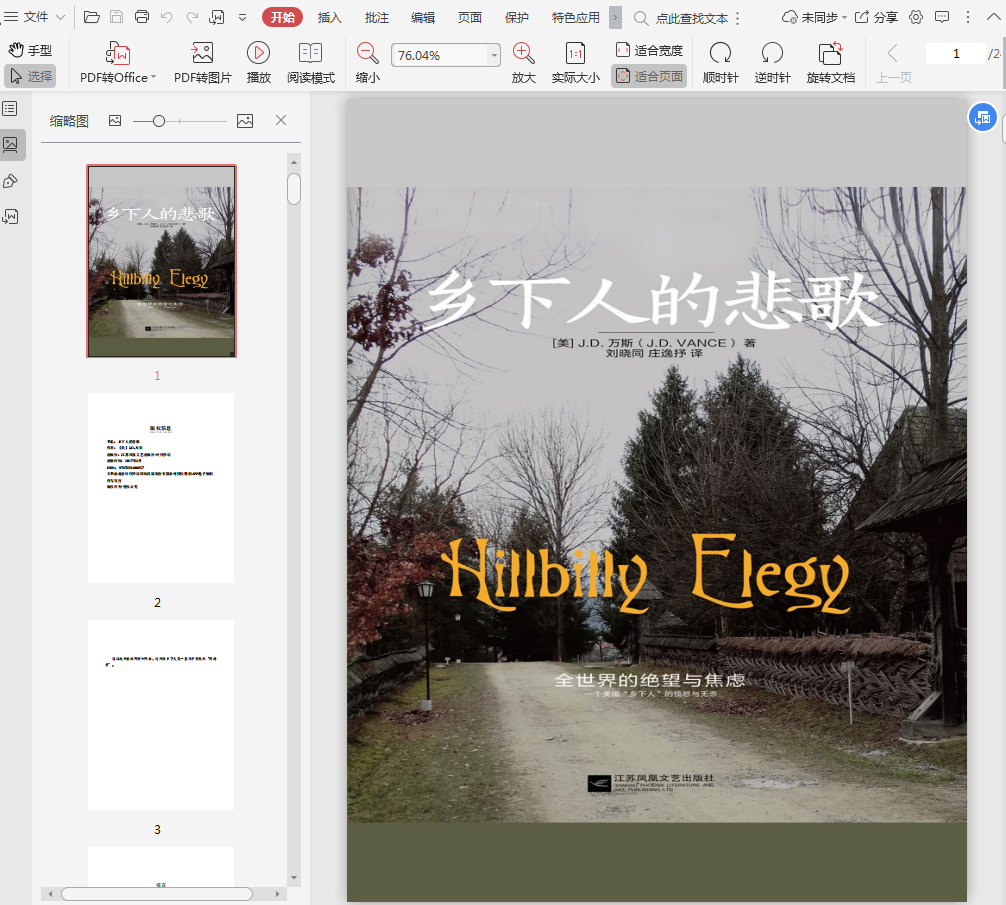Toggle 适合页面 fit page

coord(649,76)
